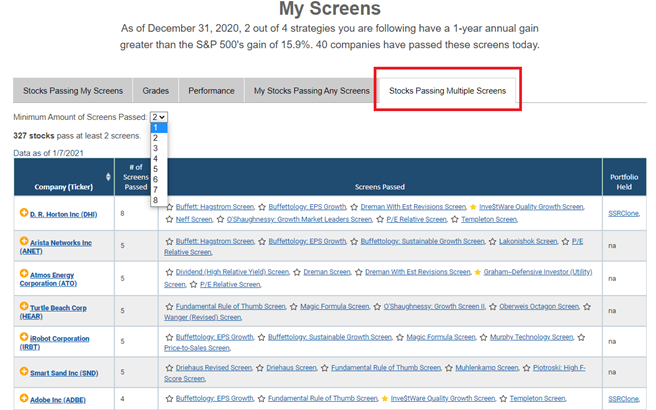
Task: Toggle gold star Inve$tWare Quality Growth in Adobe row
Action: (x=384, y=399)
